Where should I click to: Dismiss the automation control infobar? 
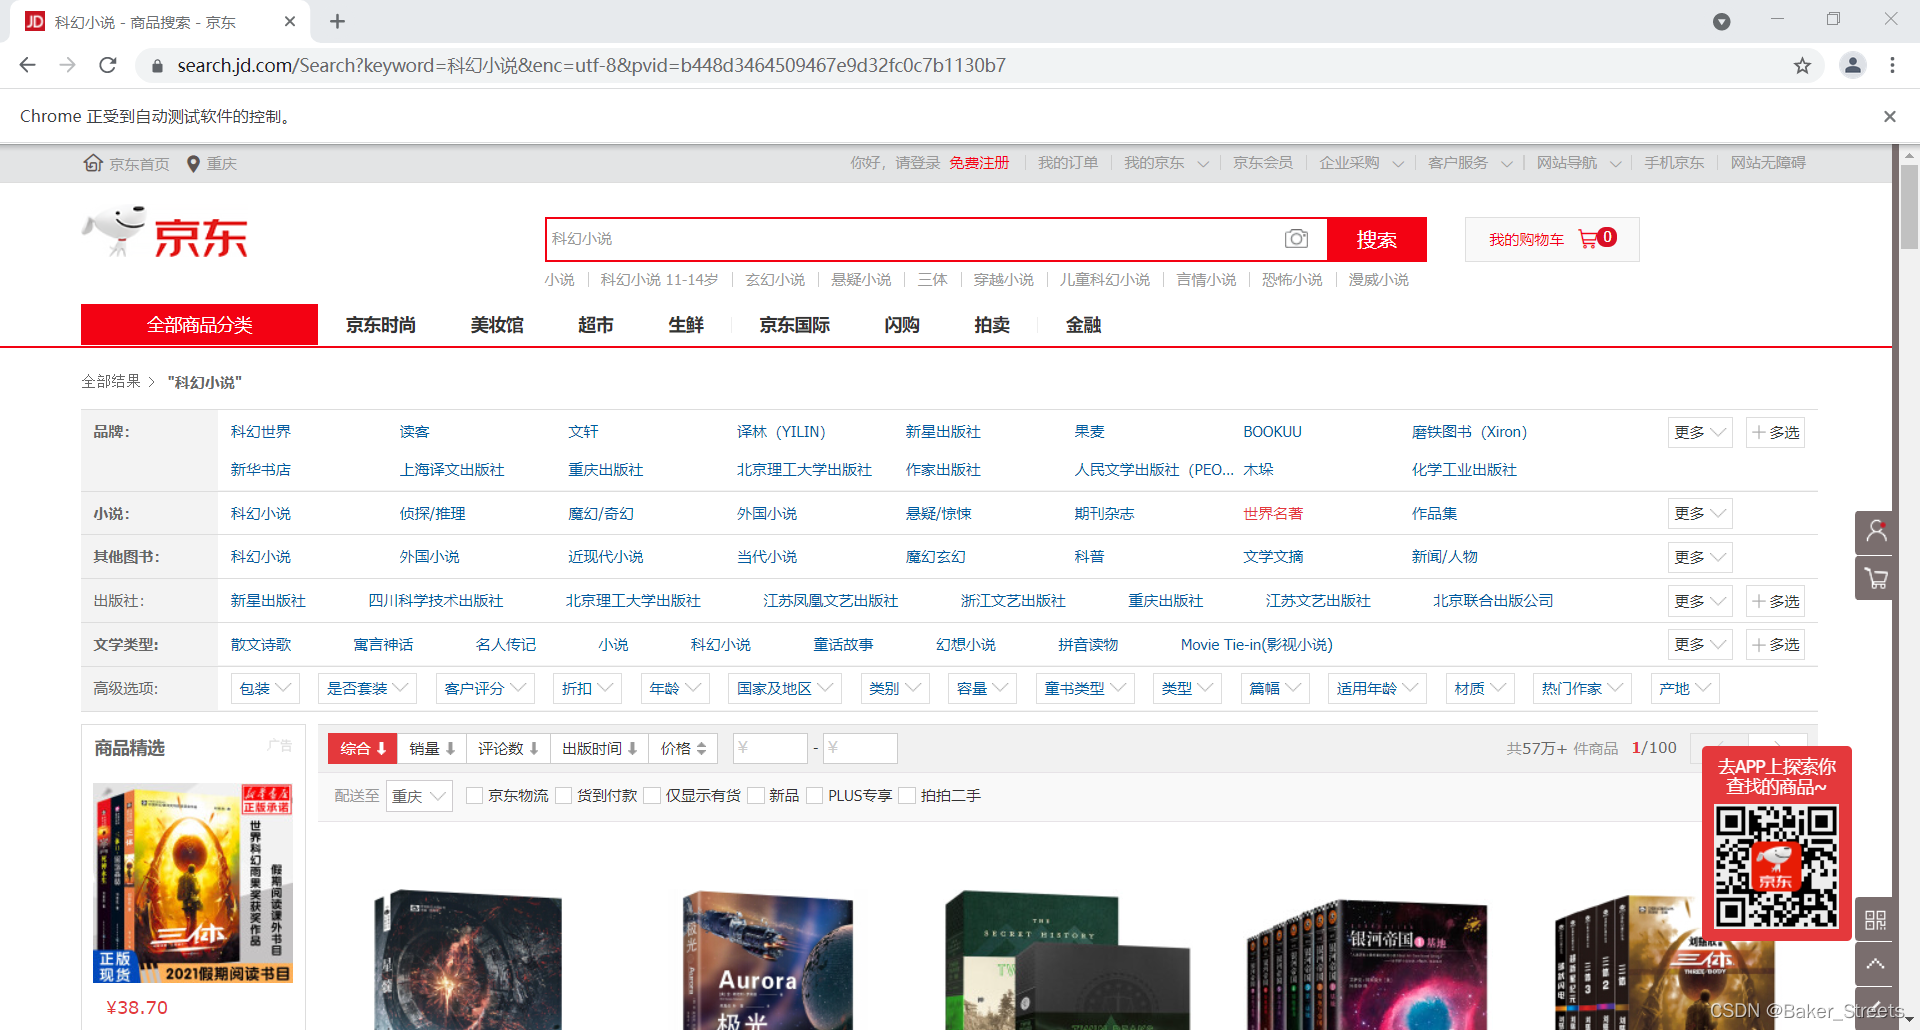coord(1890,116)
